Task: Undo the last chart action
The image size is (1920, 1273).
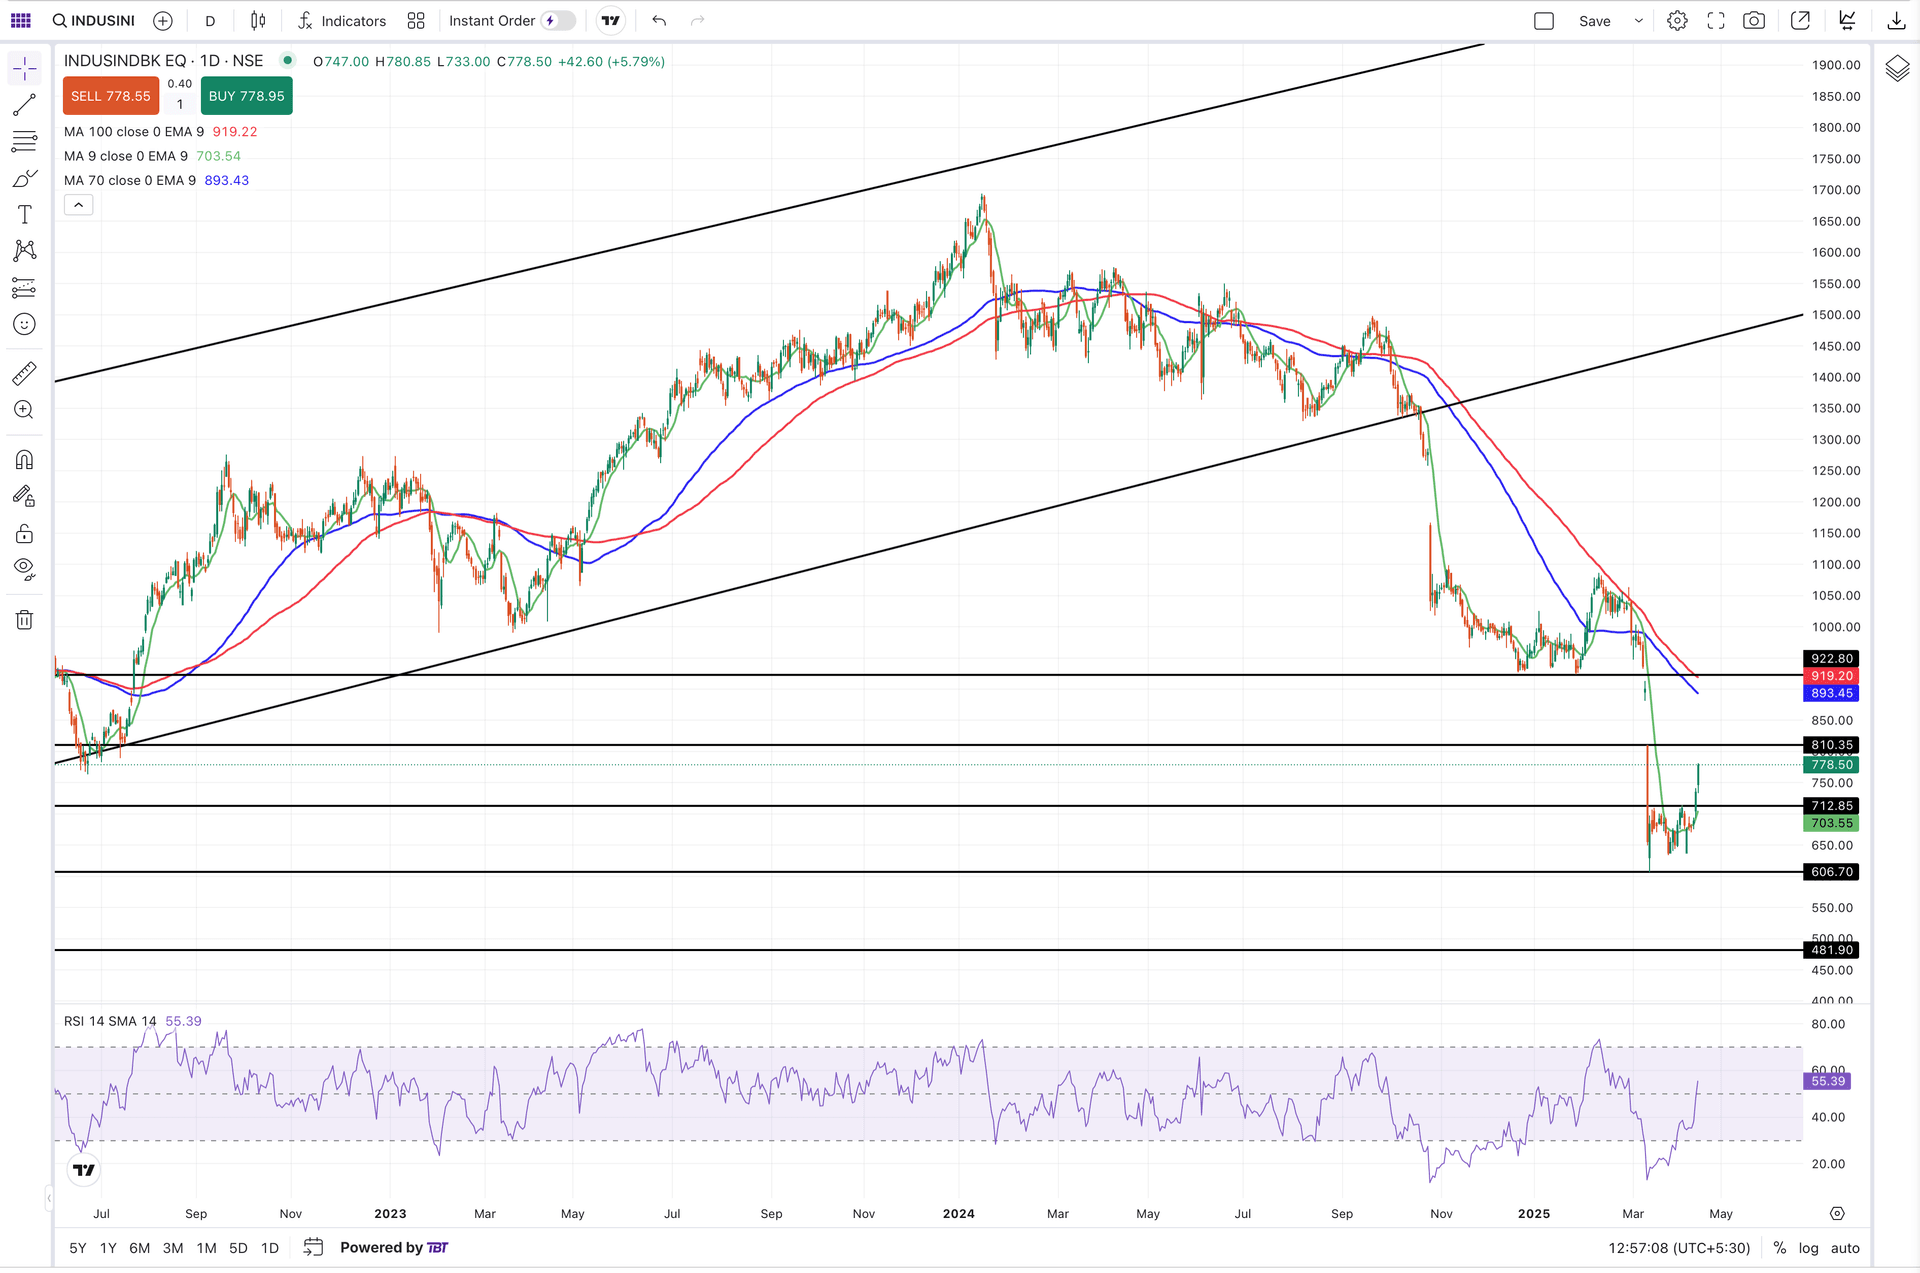Action: [659, 20]
